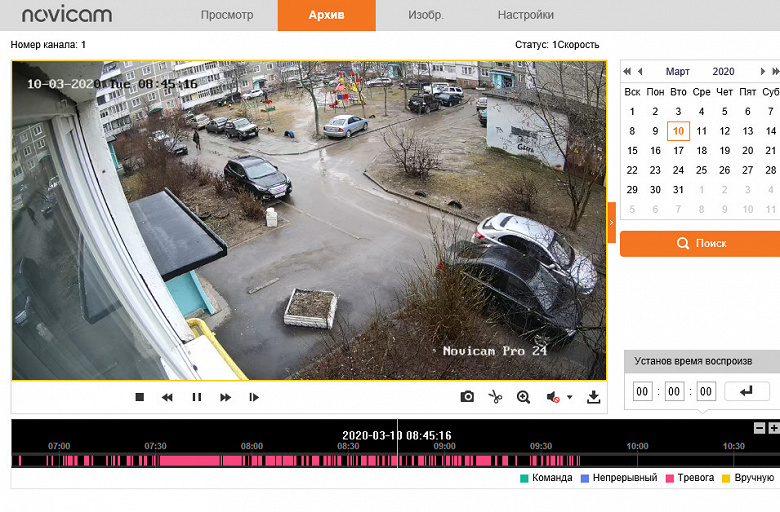780x512 pixels.
Task: Confirm playback time with return-arrow button
Action: [x=747, y=391]
